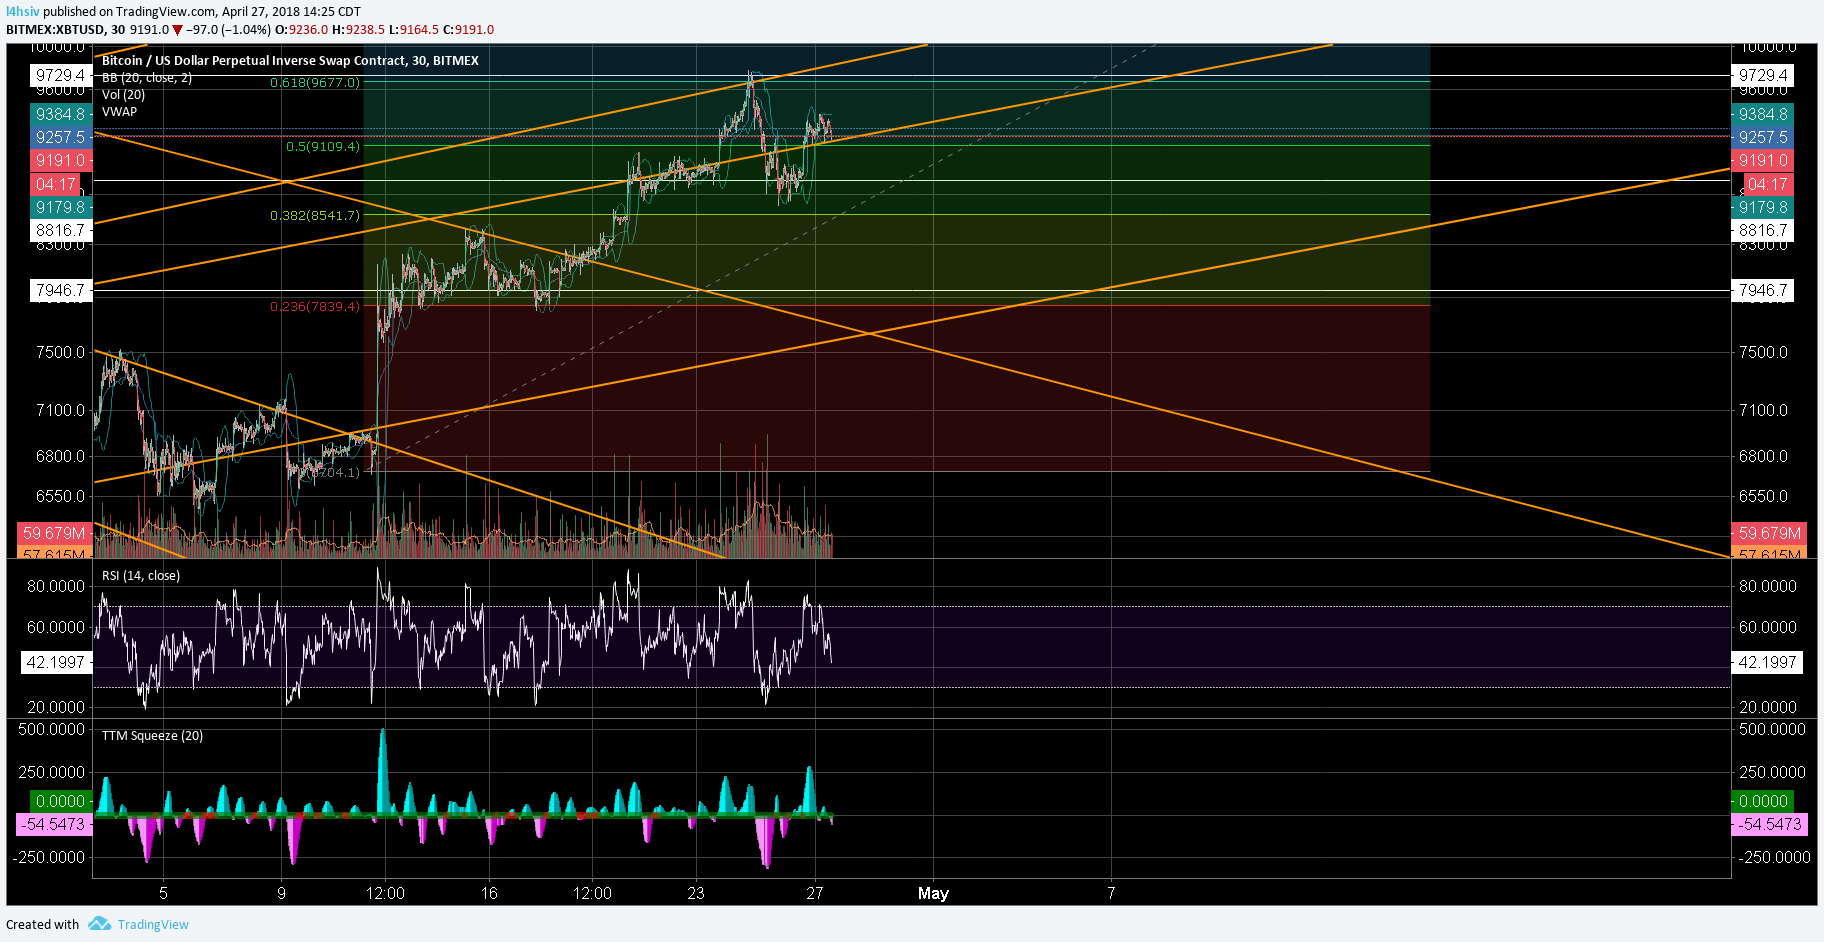Click the 7500.0 price label on left axis
The image size is (1824, 942).
point(60,353)
